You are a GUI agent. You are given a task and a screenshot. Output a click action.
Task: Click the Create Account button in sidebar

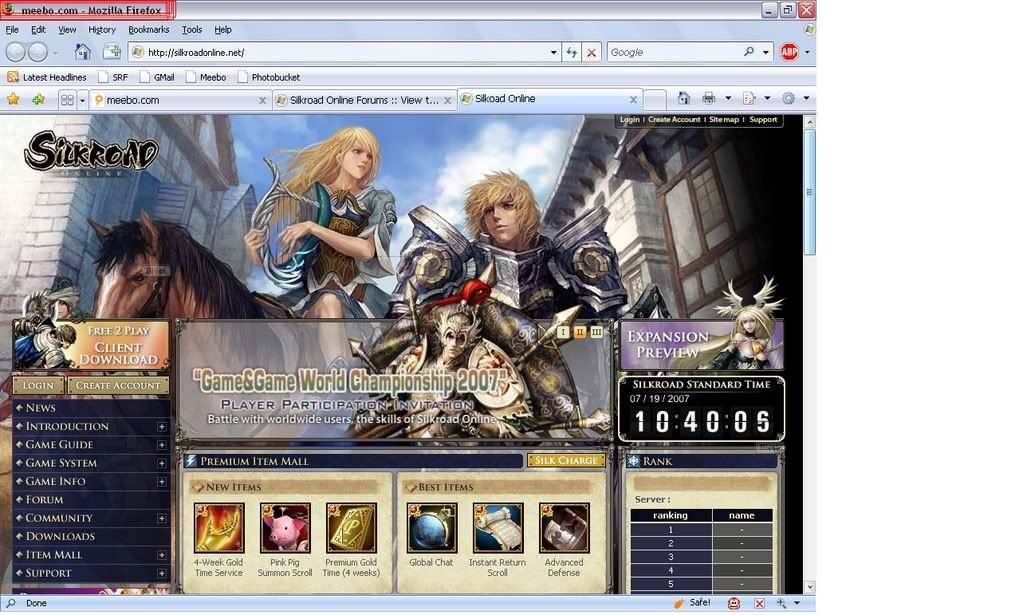point(119,385)
